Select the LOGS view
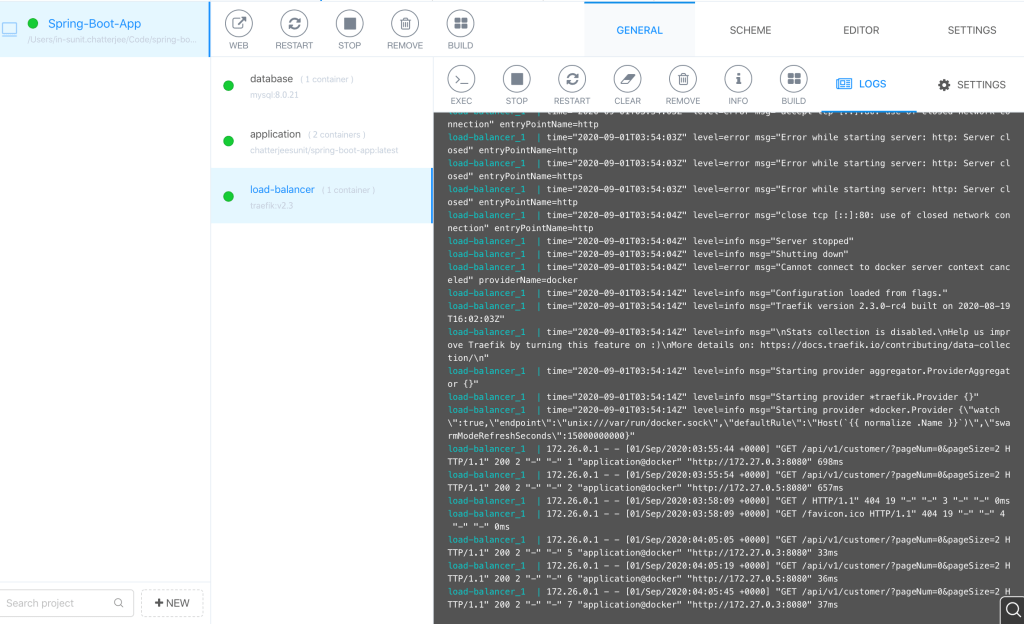 [861, 84]
